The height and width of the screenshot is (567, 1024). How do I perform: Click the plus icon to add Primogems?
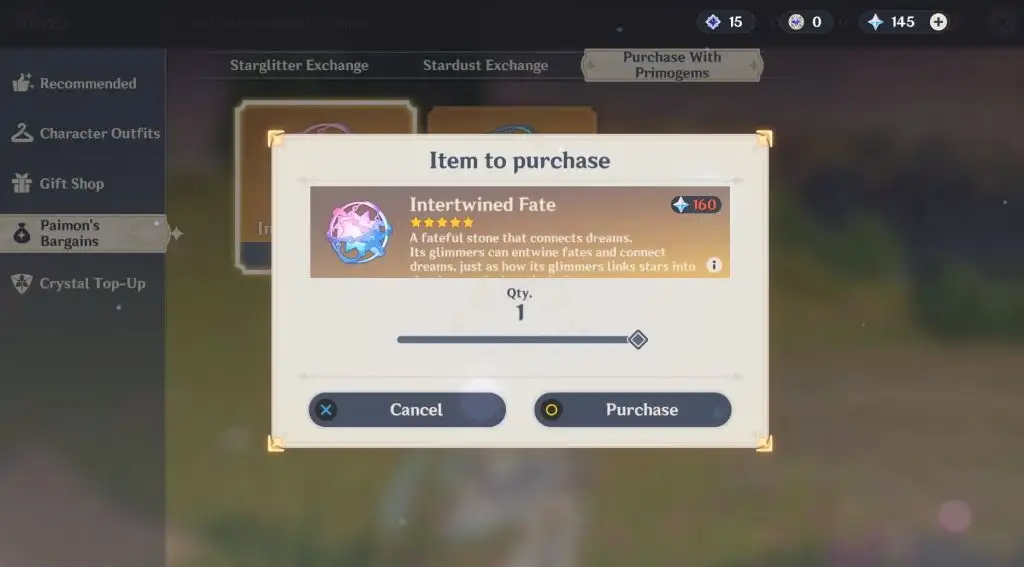(938, 22)
